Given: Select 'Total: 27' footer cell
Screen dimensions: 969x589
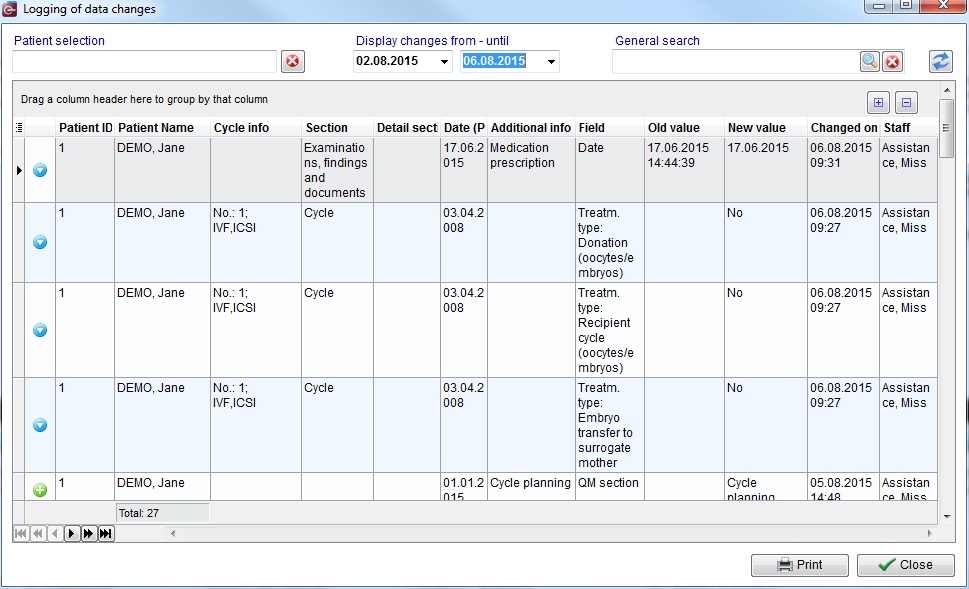Looking at the screenshot, I should pos(163,513).
